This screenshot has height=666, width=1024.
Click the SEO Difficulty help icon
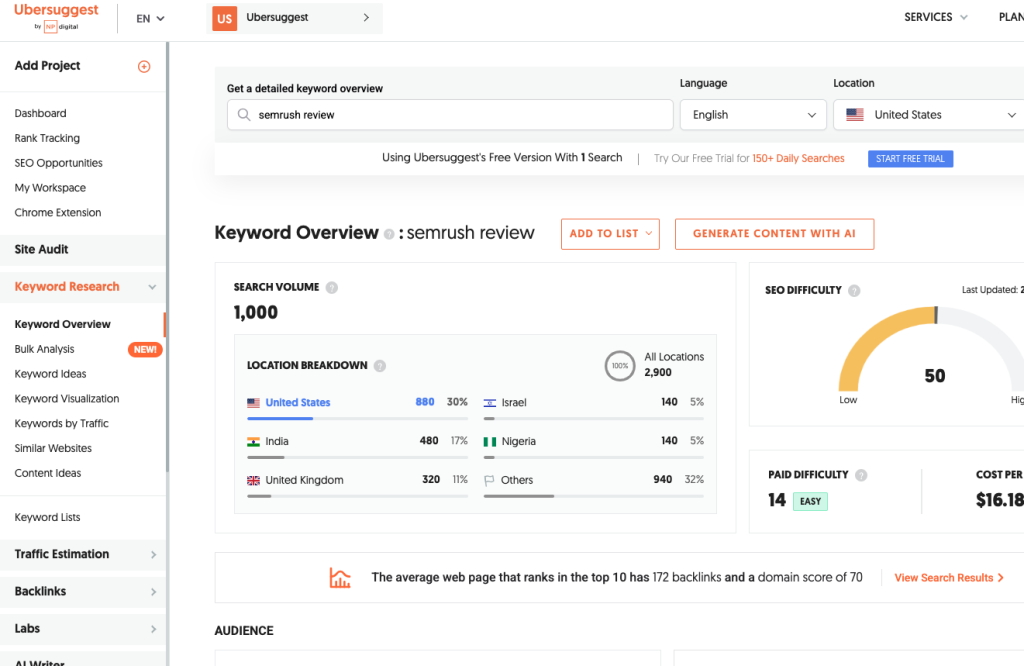[855, 290]
